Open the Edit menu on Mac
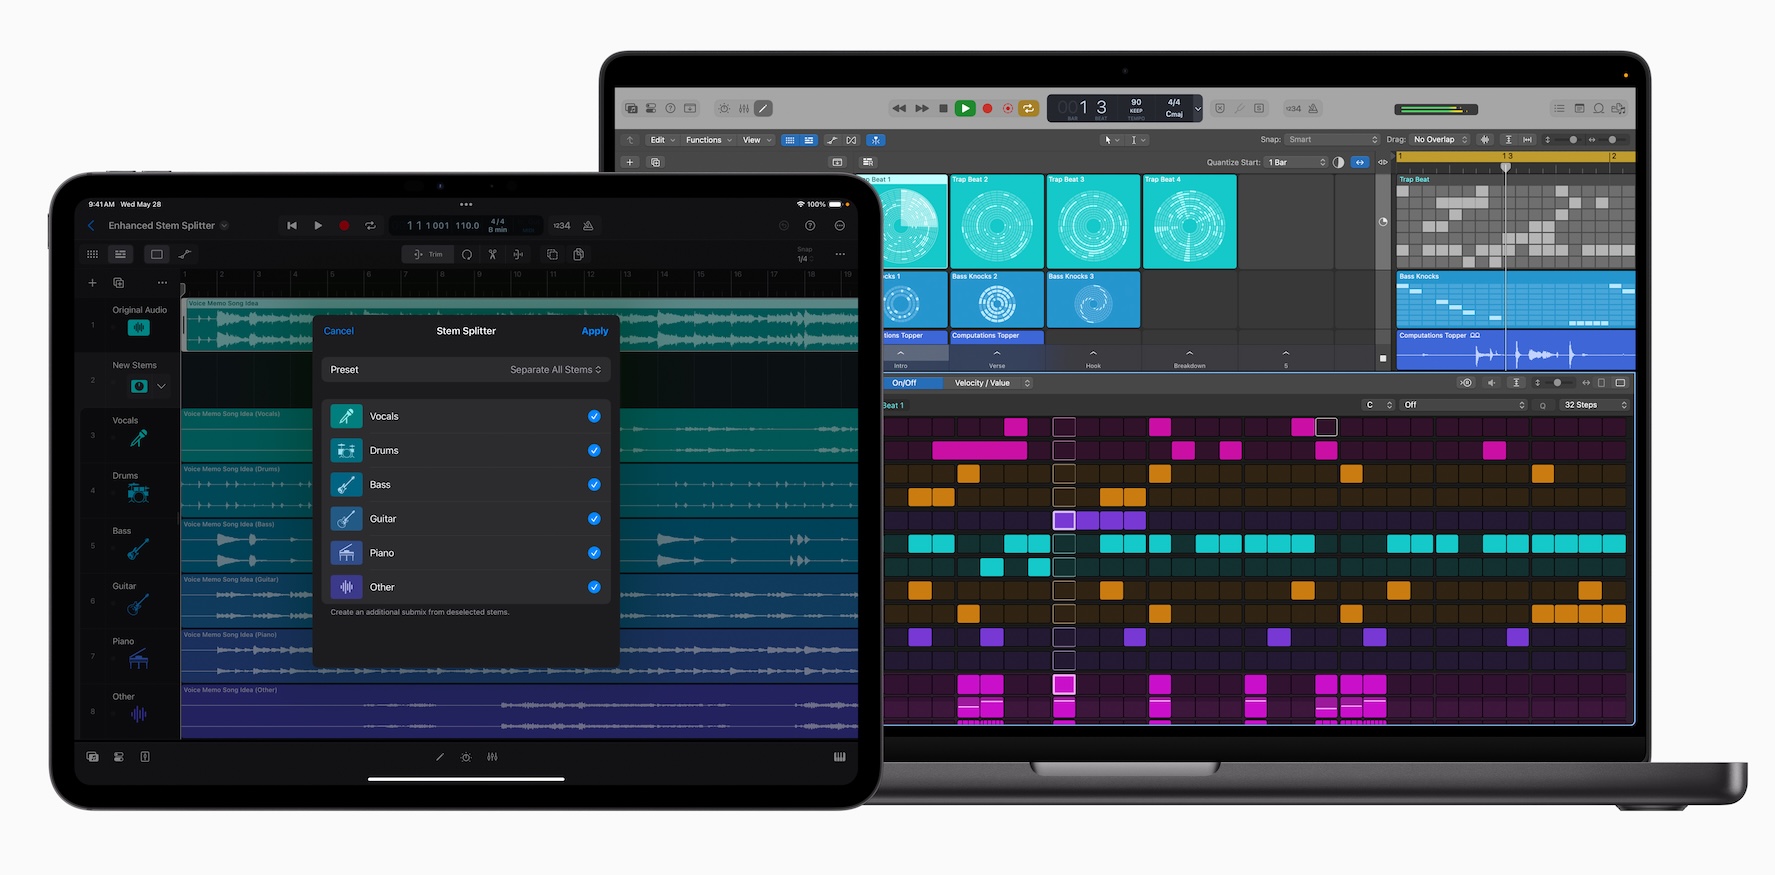Image resolution: width=1775 pixels, height=875 pixels. (662, 140)
